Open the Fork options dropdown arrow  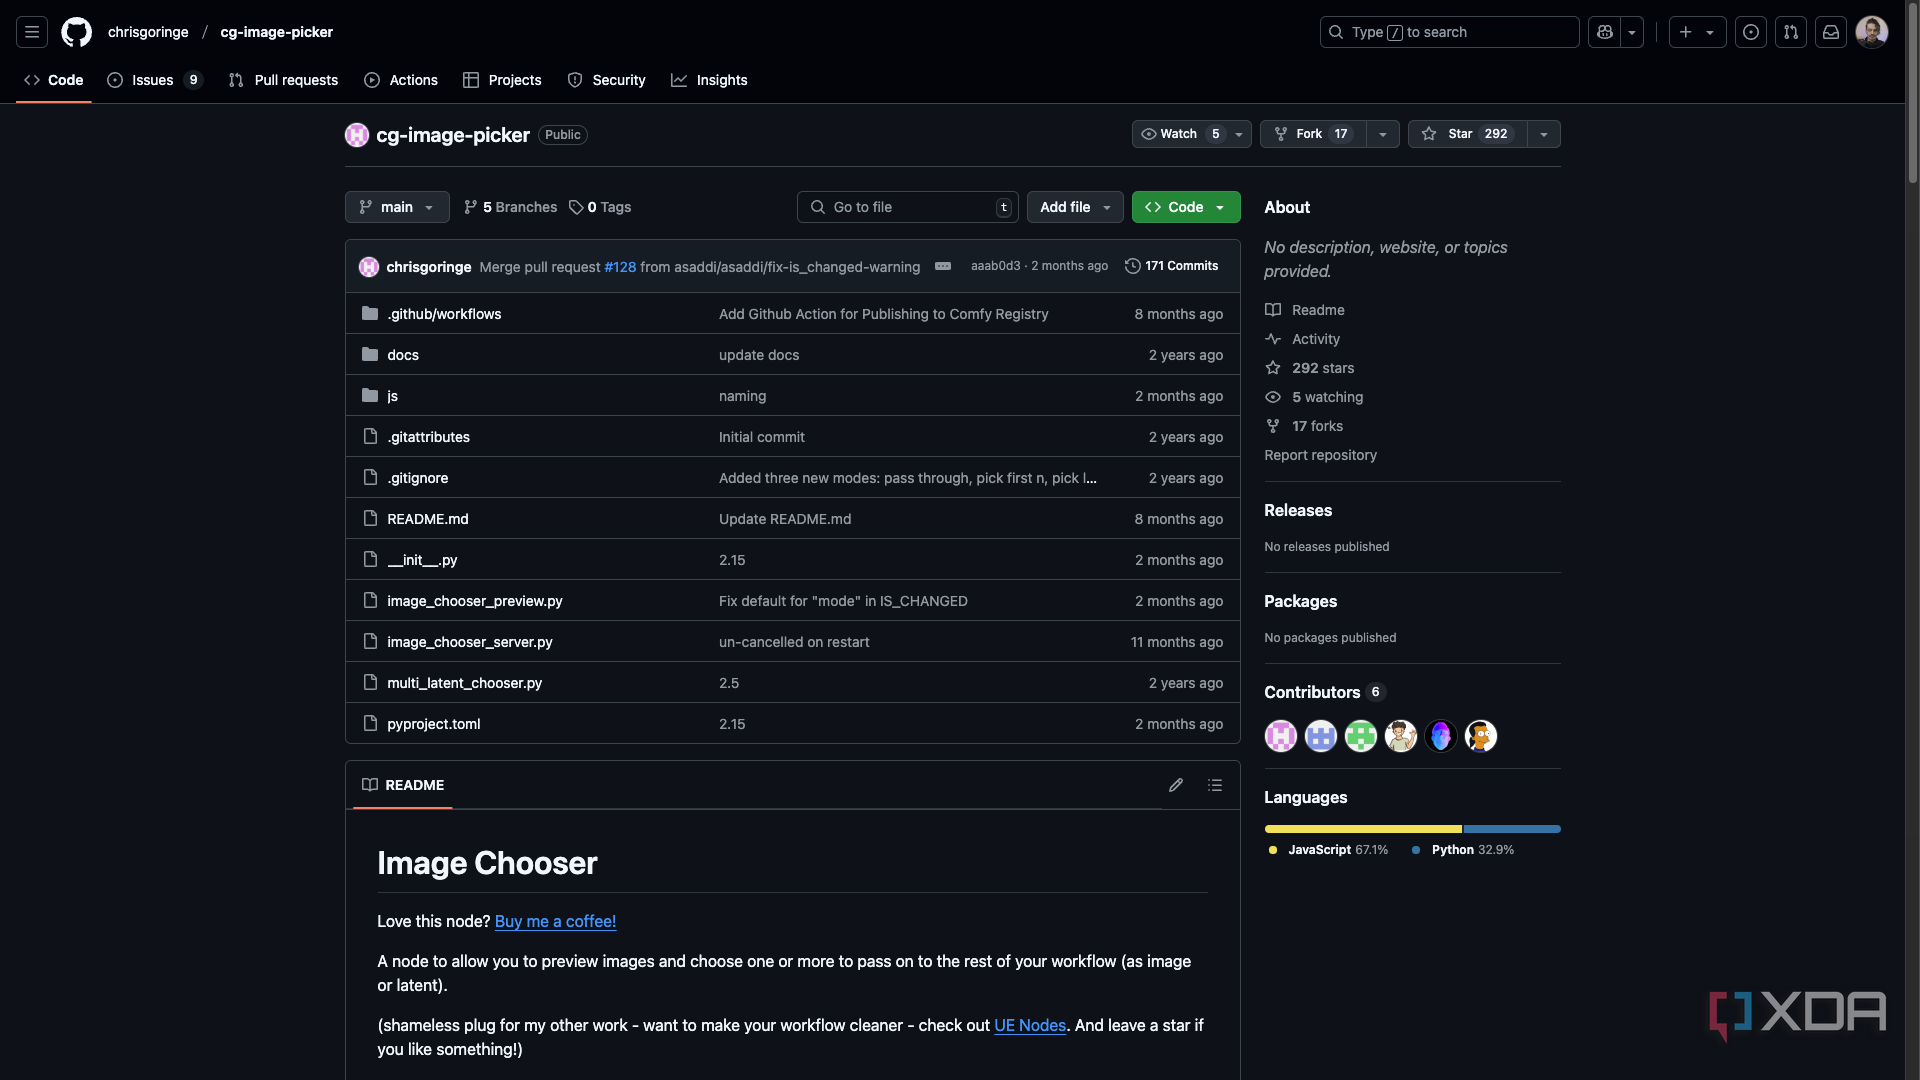tap(1383, 134)
